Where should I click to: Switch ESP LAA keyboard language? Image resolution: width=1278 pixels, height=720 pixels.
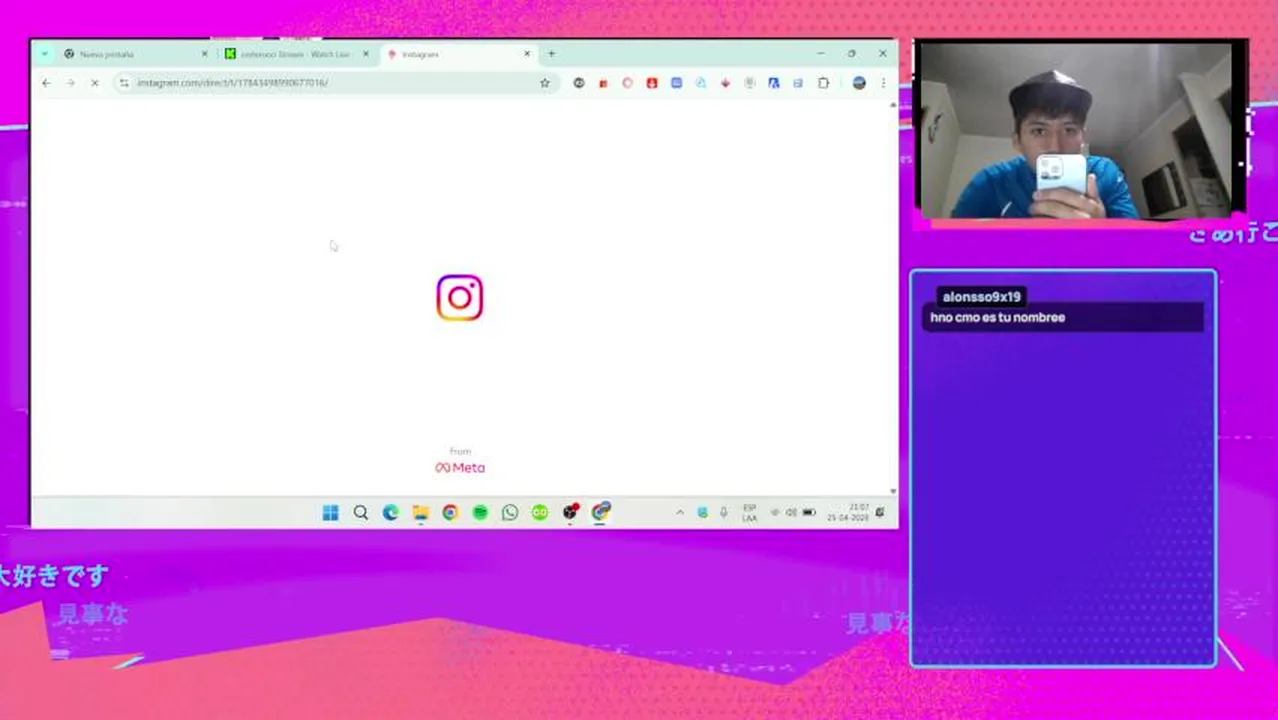tap(749, 513)
